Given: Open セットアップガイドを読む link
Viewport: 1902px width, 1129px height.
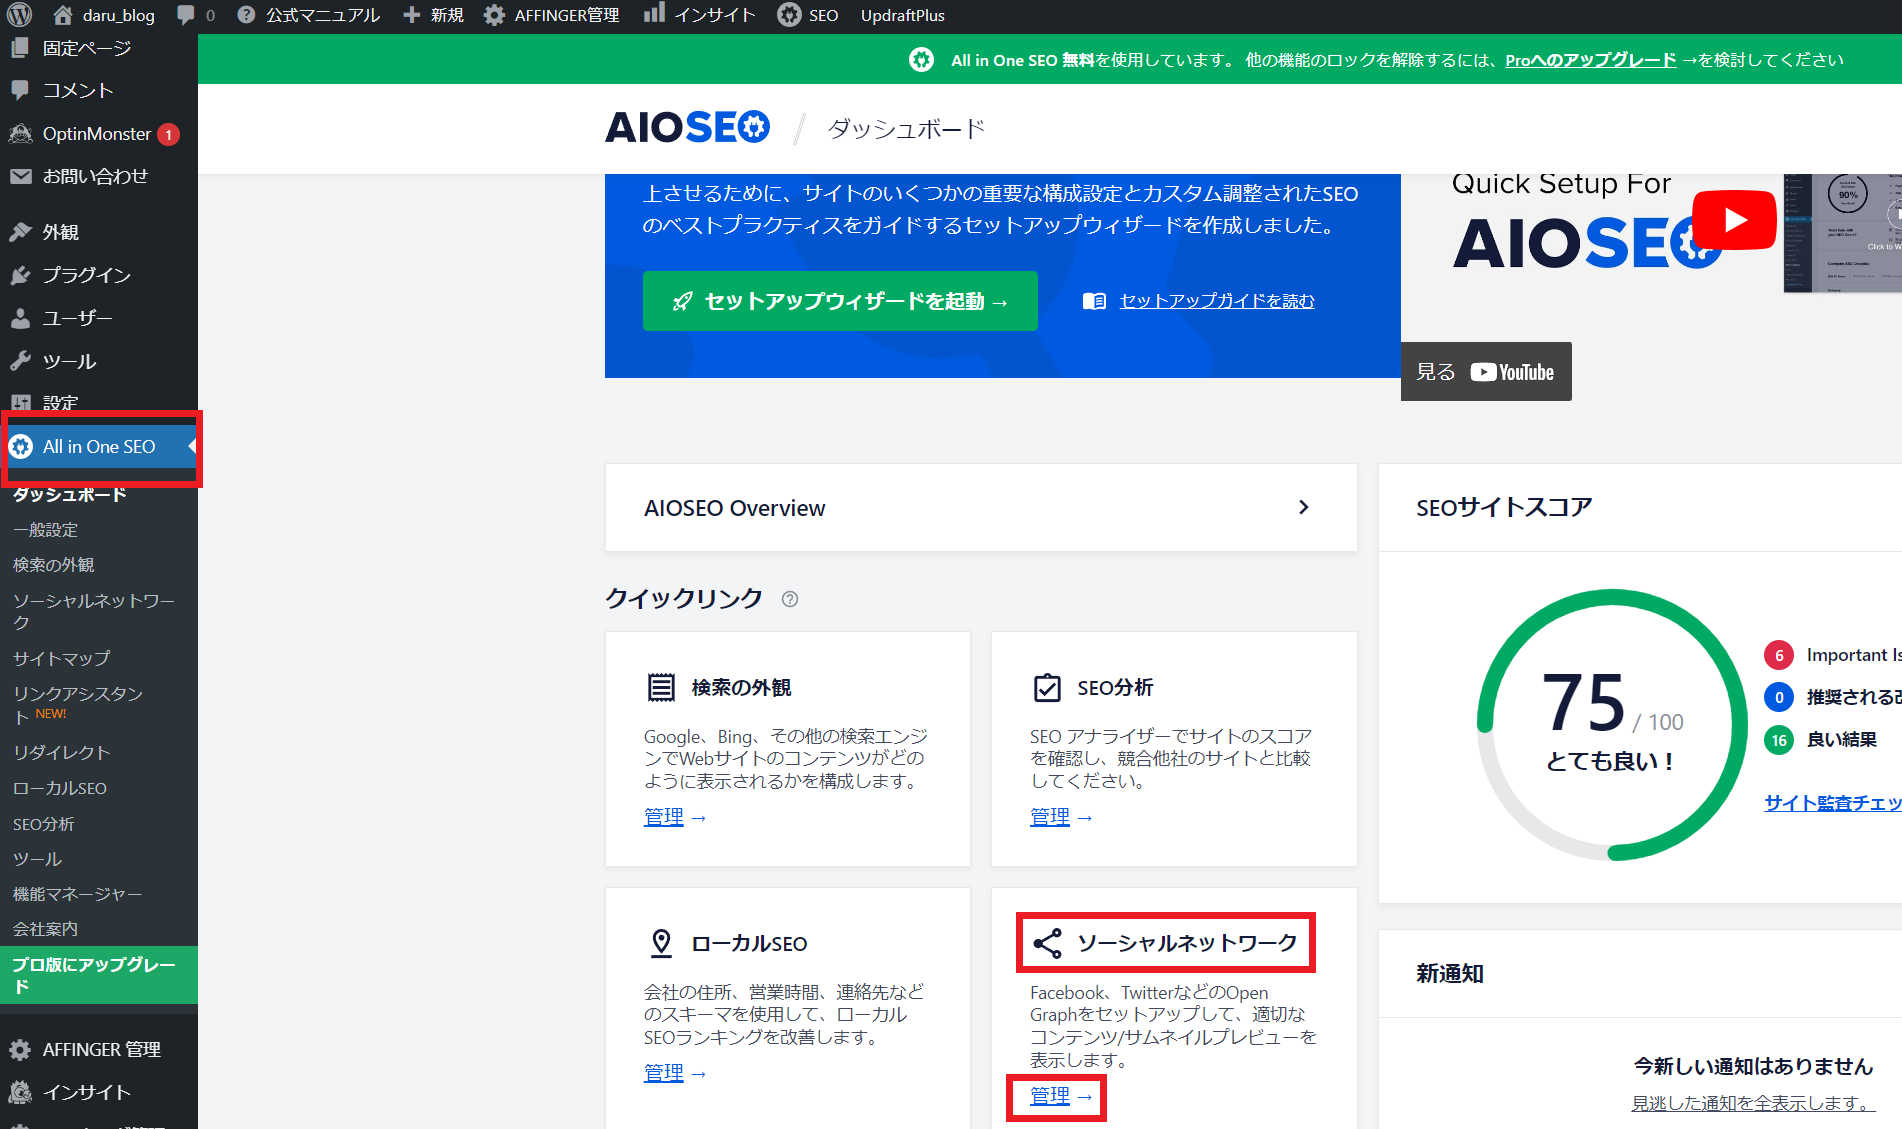Looking at the screenshot, I should coord(1216,301).
